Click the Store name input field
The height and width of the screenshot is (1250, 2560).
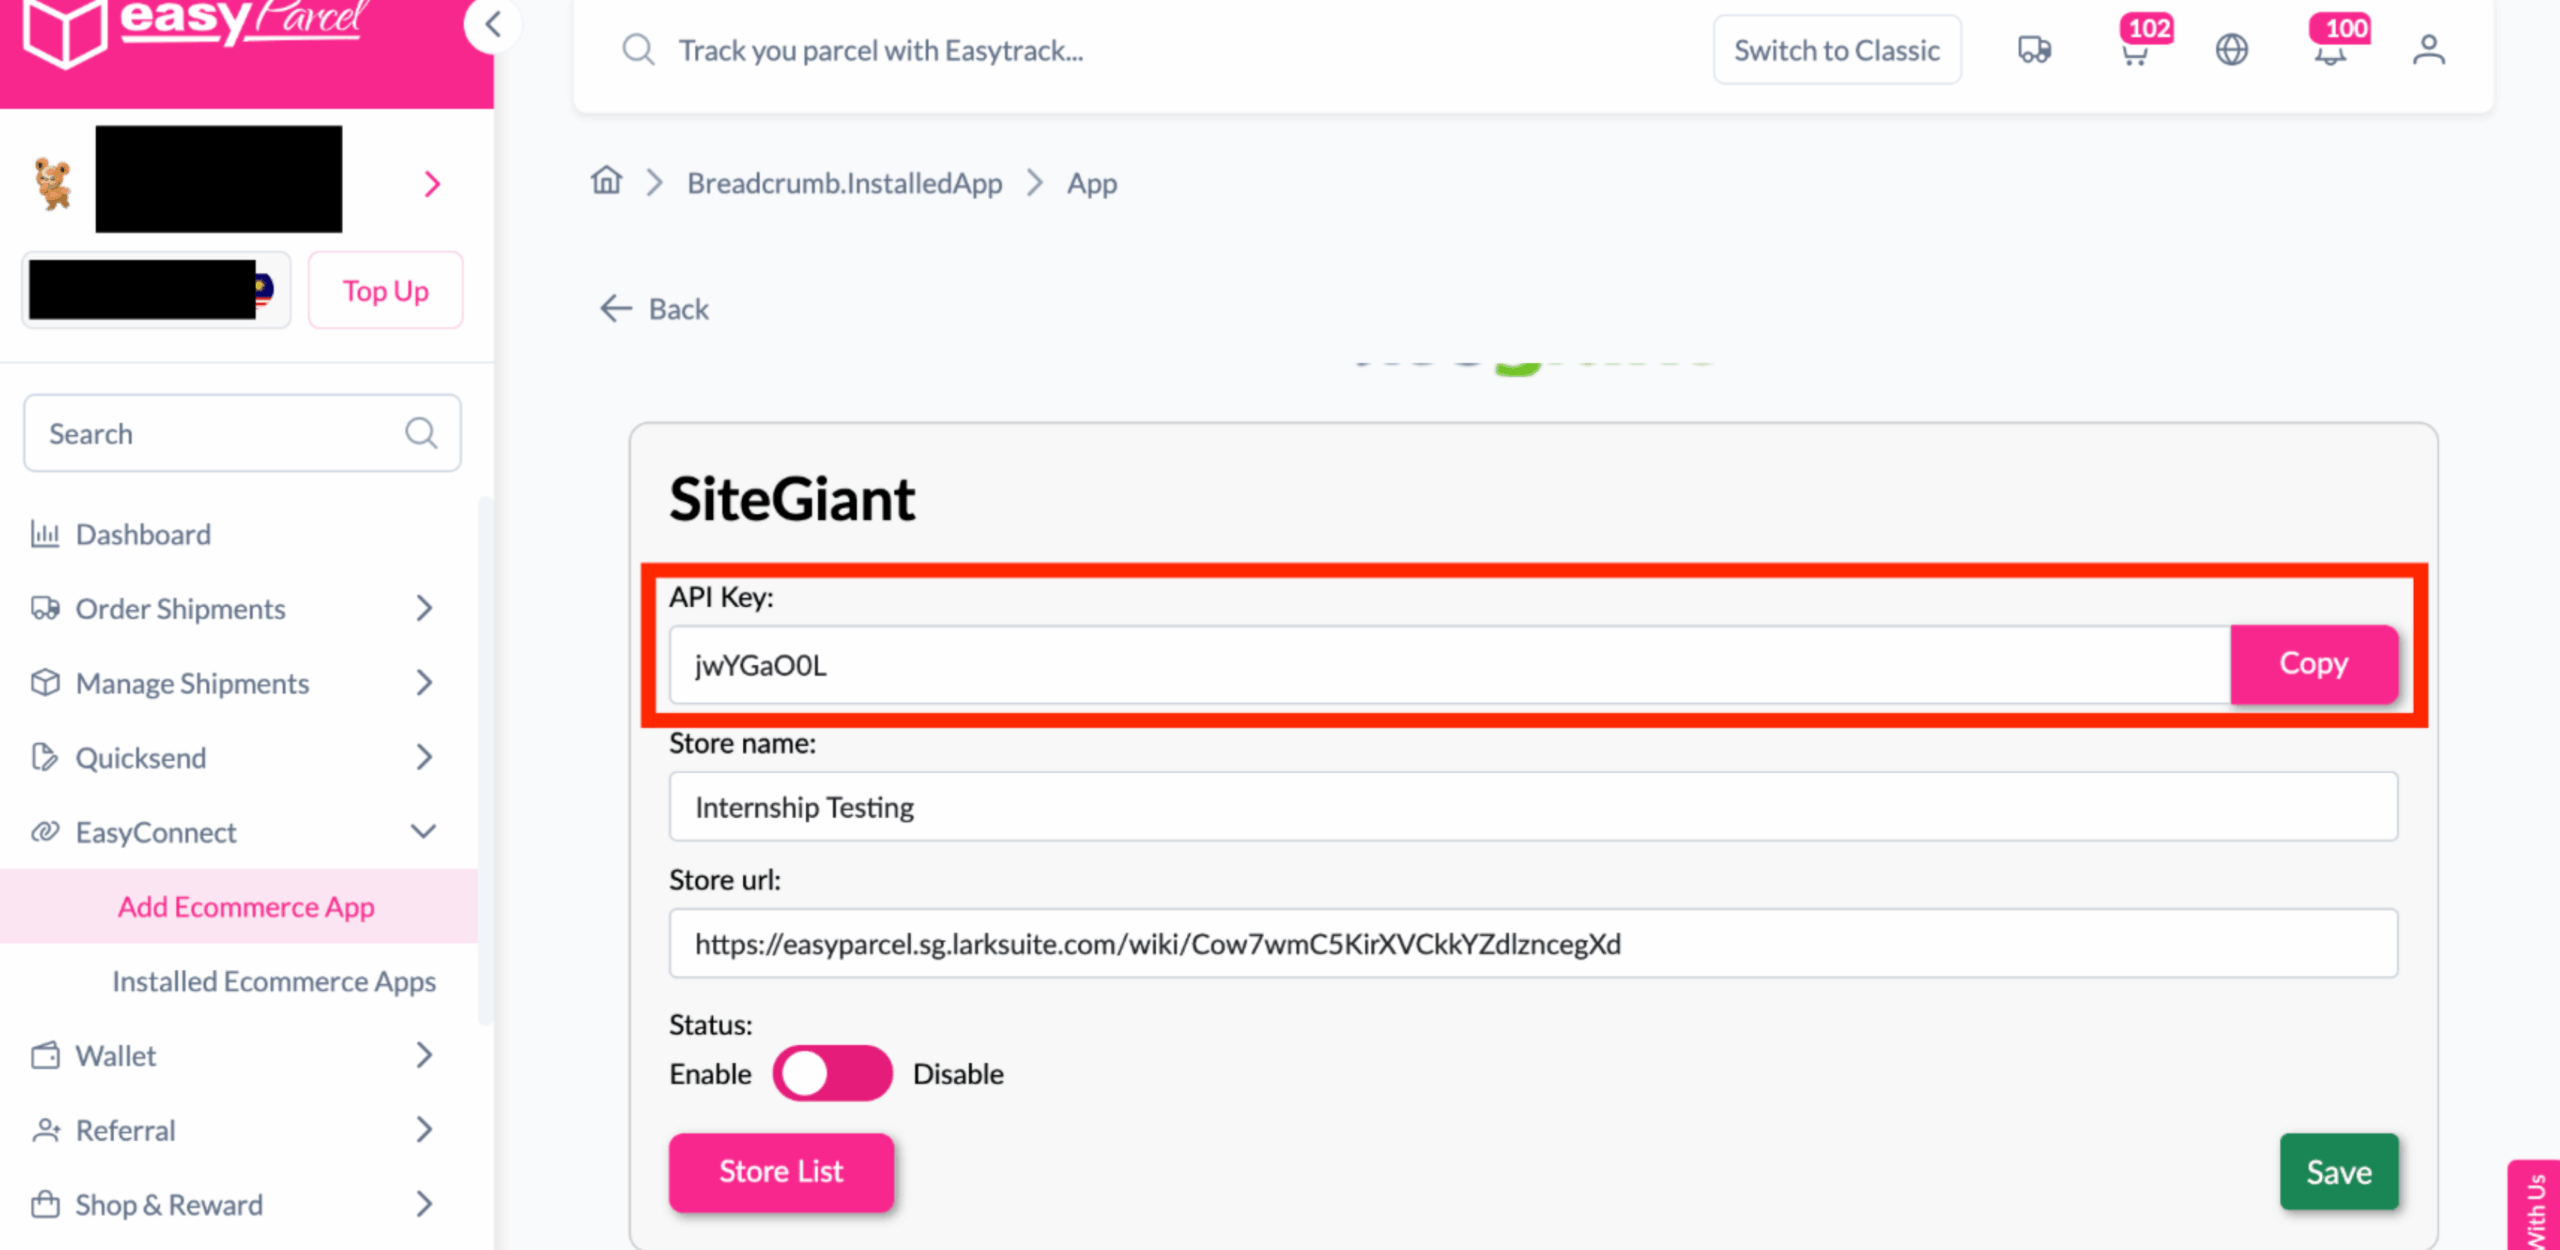1532,807
